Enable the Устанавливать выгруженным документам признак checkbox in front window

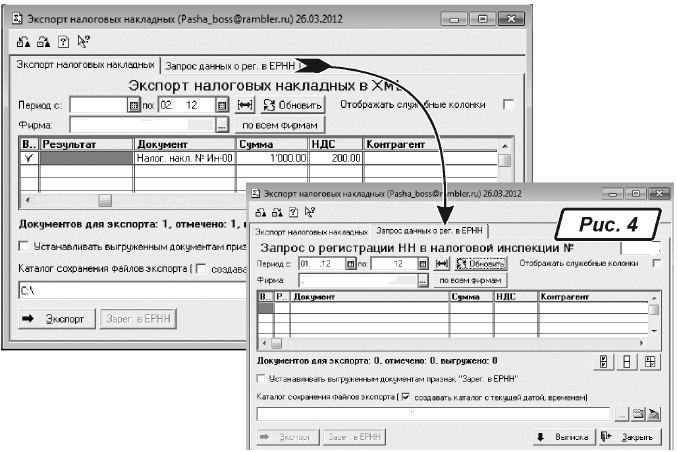click(262, 379)
